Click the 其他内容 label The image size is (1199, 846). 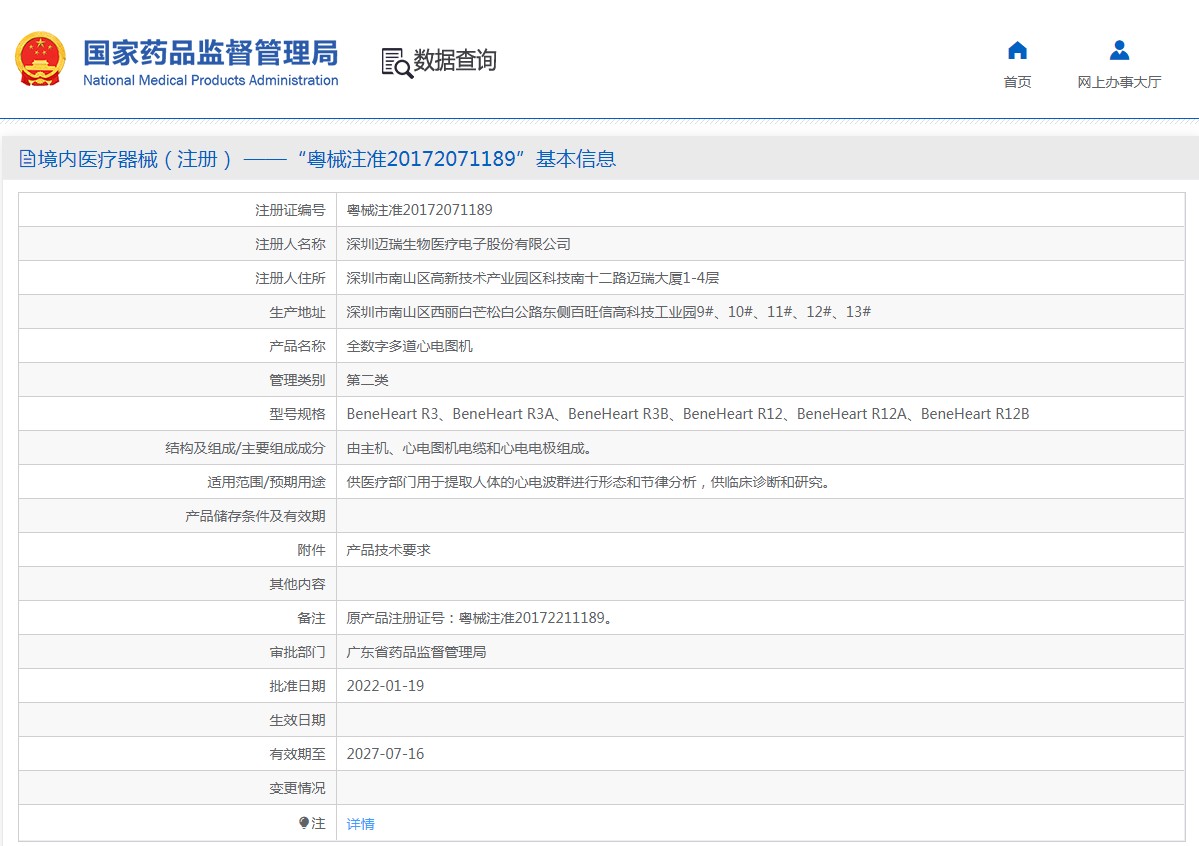(x=297, y=584)
